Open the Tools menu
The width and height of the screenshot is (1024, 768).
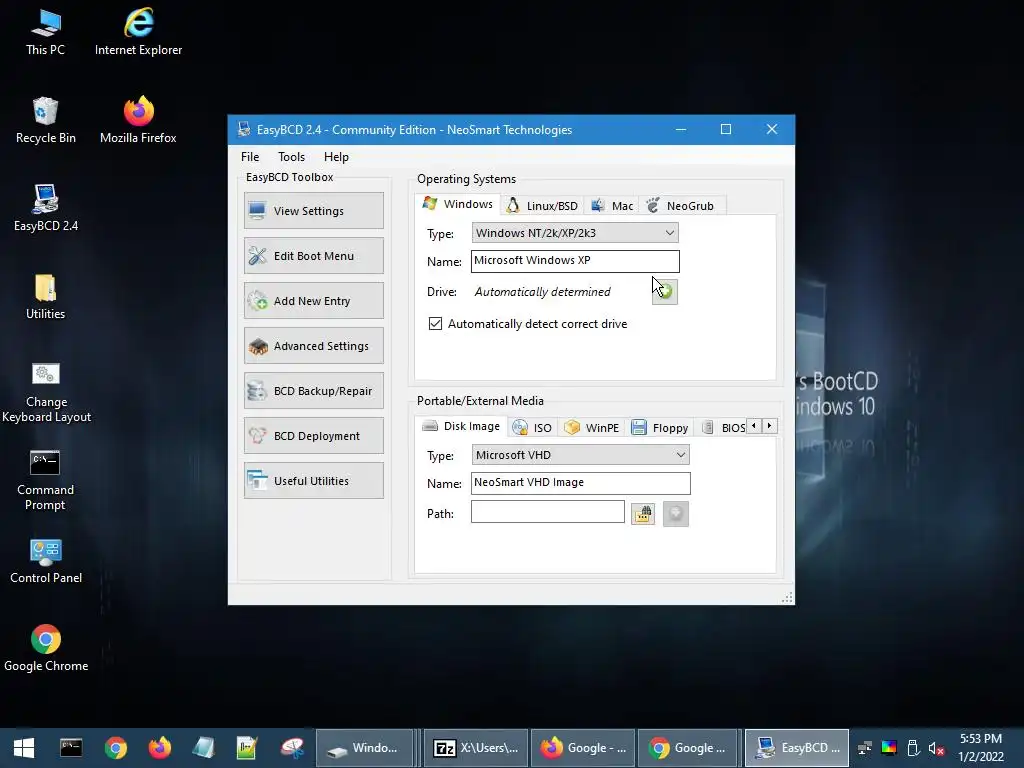(291, 157)
